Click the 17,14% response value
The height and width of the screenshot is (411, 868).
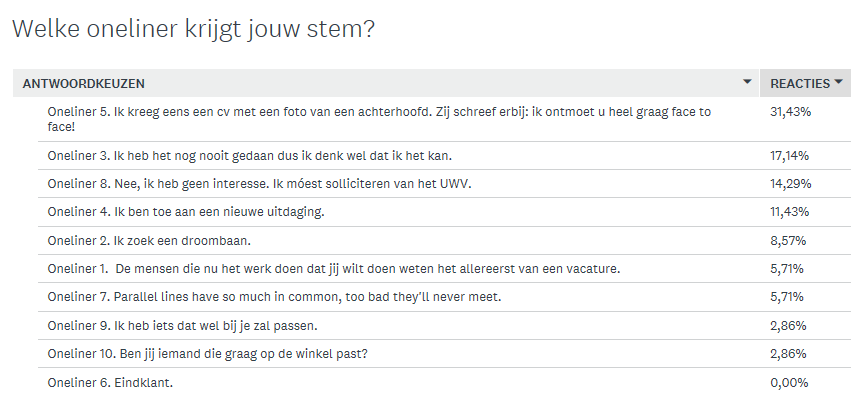pos(789,156)
